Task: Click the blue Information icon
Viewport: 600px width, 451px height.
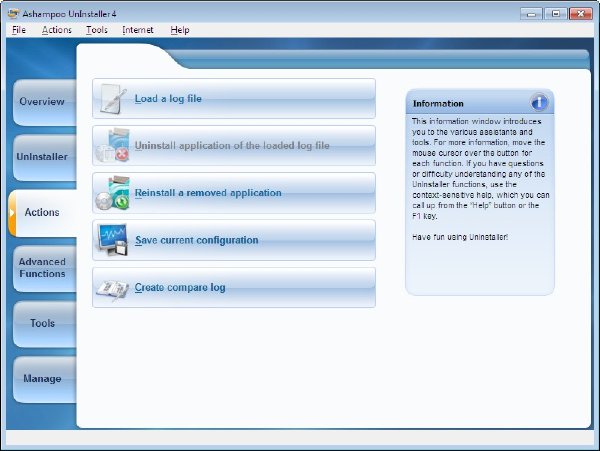Action: [539, 103]
